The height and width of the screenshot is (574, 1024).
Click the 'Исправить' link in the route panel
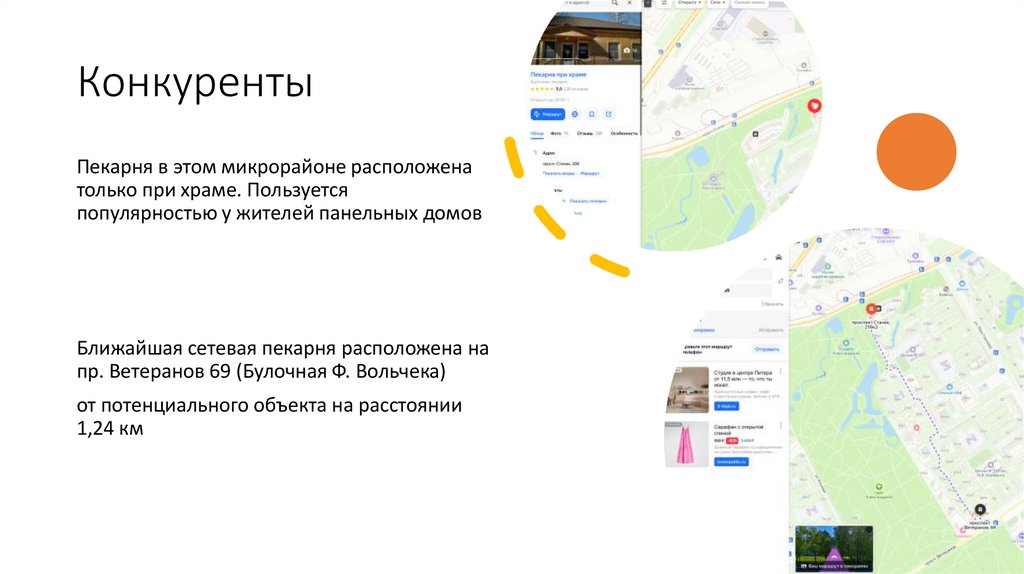[x=771, y=330]
